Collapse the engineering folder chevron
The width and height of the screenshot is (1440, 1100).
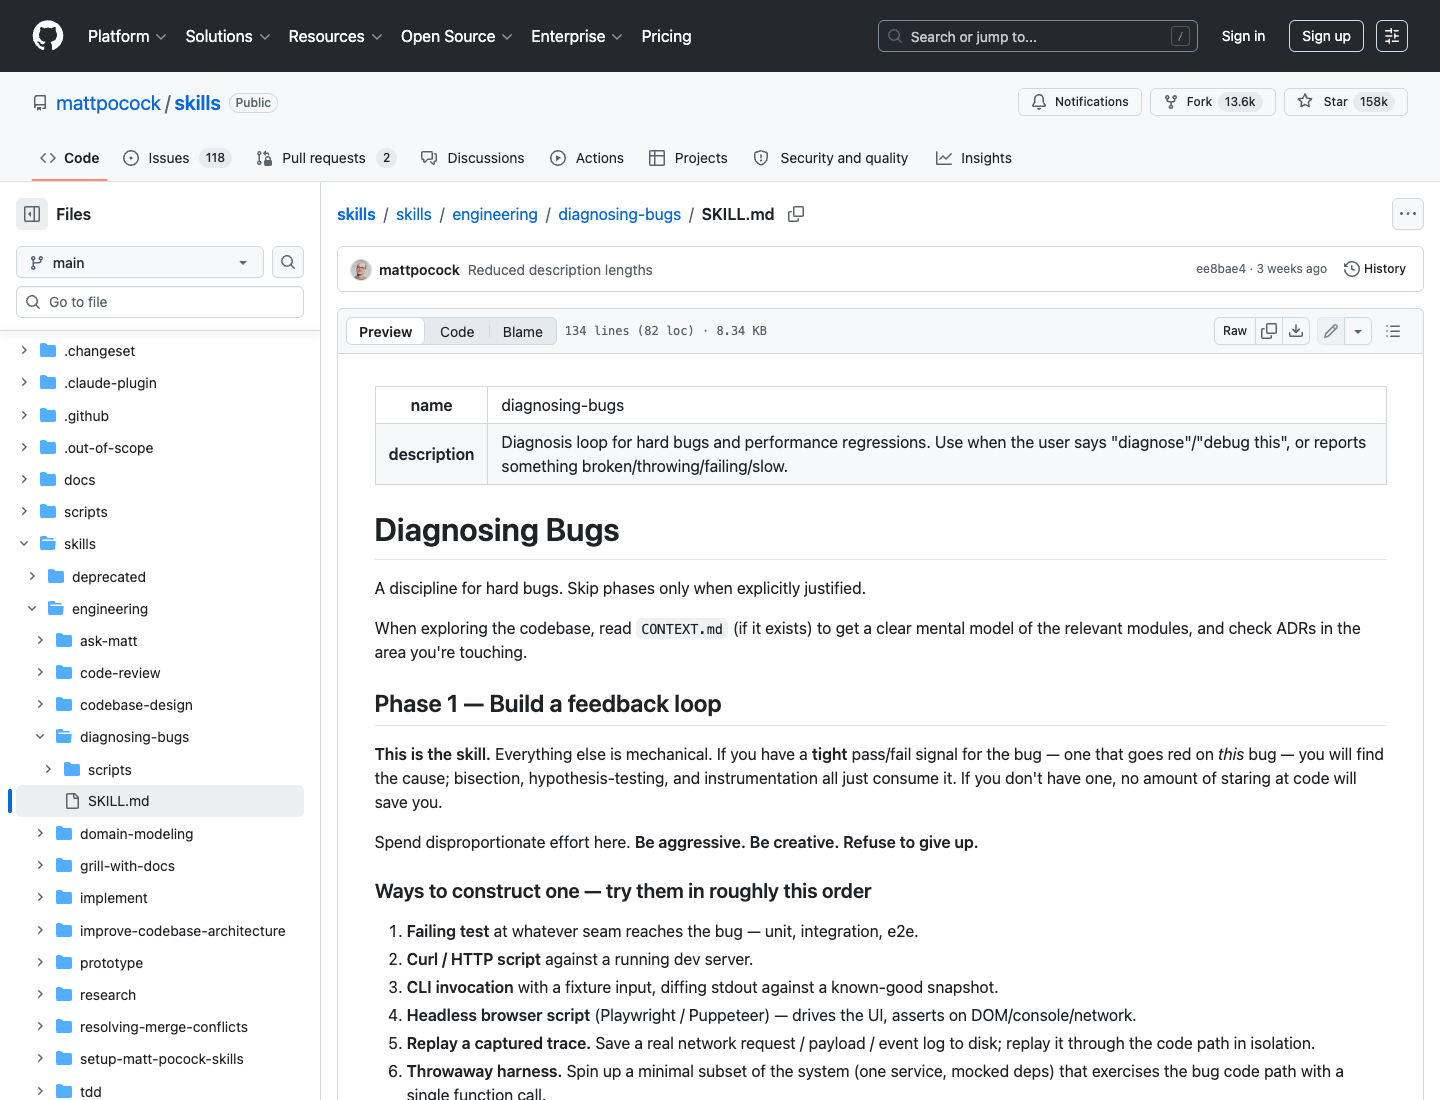(x=32, y=609)
